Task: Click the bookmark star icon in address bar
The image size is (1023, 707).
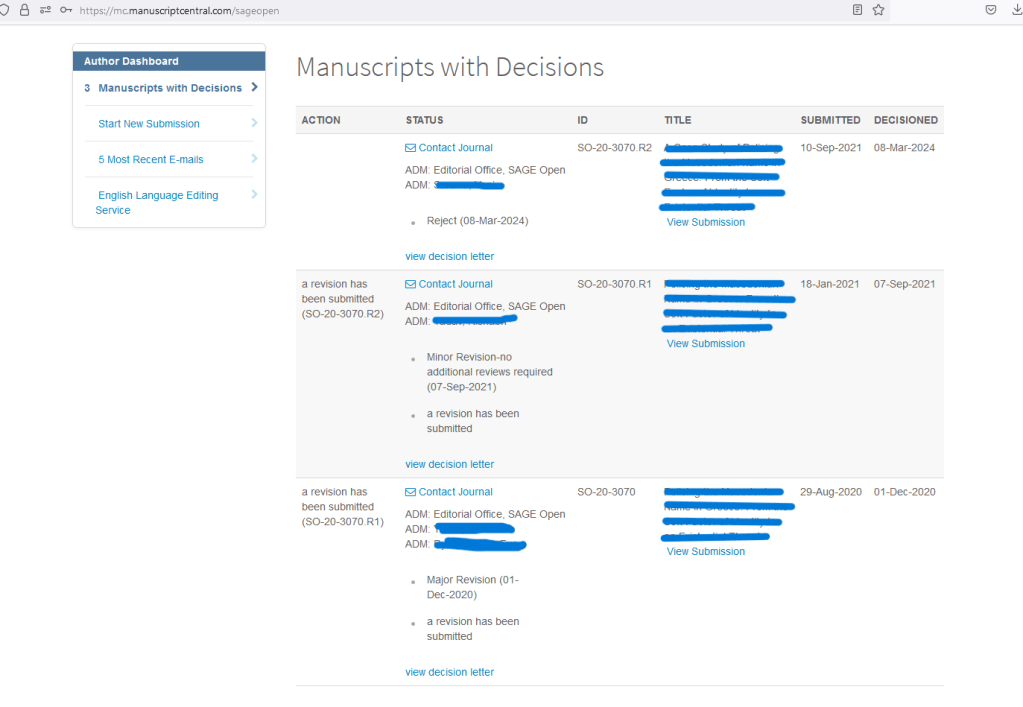Action: coord(878,10)
